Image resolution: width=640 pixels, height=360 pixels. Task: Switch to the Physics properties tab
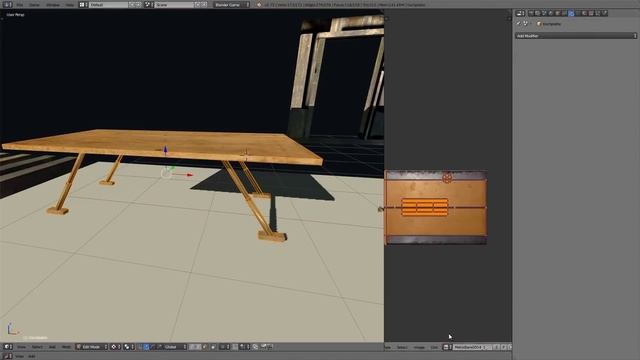pos(604,13)
